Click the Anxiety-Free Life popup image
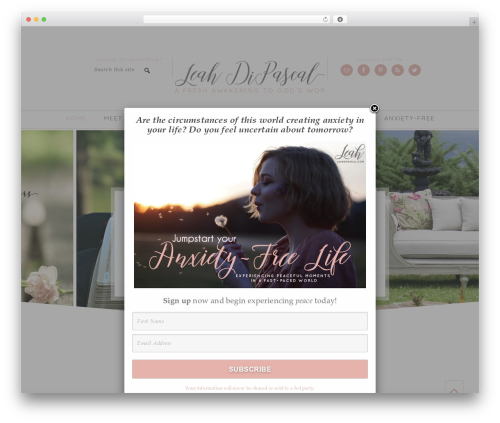Image resolution: width=500 pixels, height=423 pixels. [x=250, y=215]
